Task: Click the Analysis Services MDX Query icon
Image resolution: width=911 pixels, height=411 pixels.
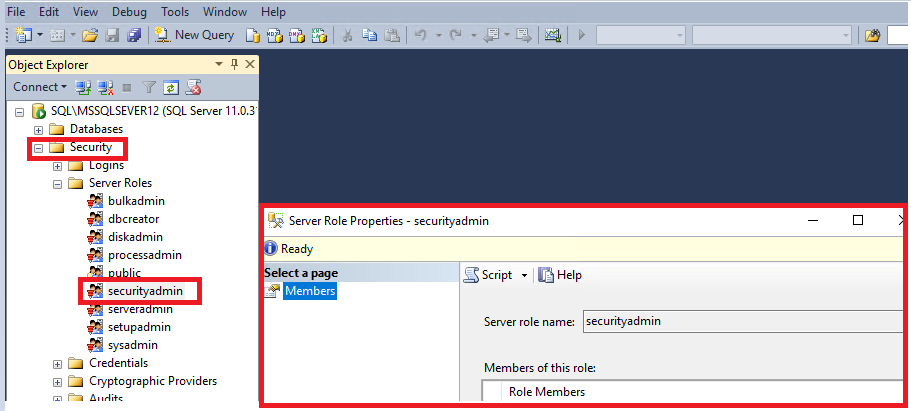Action: click(x=274, y=35)
